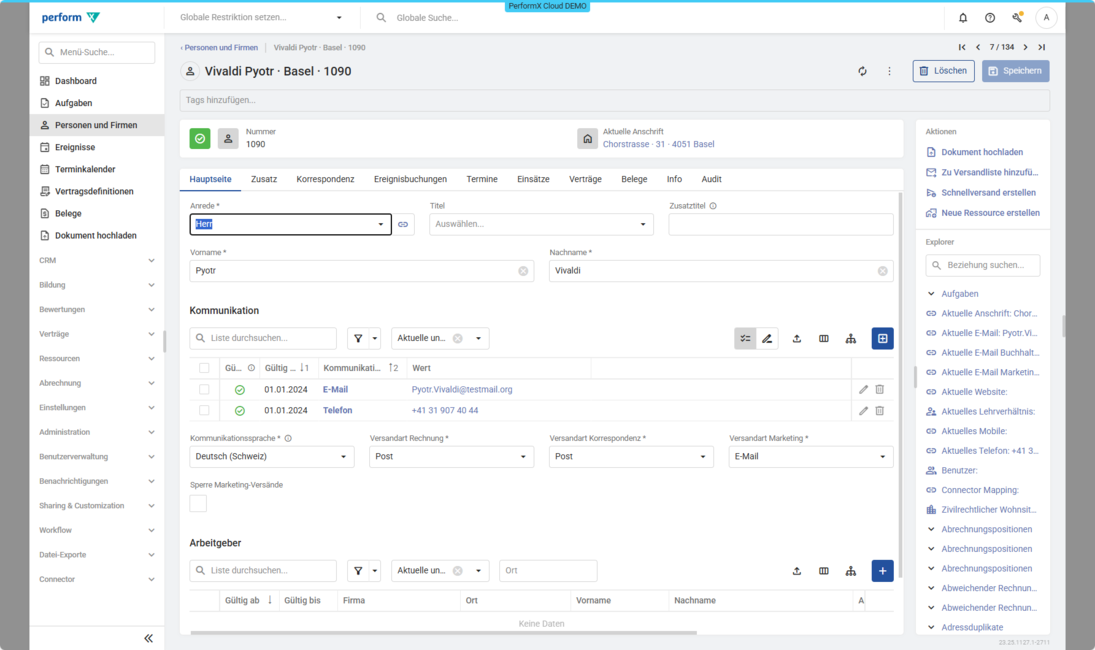This screenshot has width=1095, height=650.
Task: Open the Kommunikationssprache dropdown
Action: tap(272, 456)
